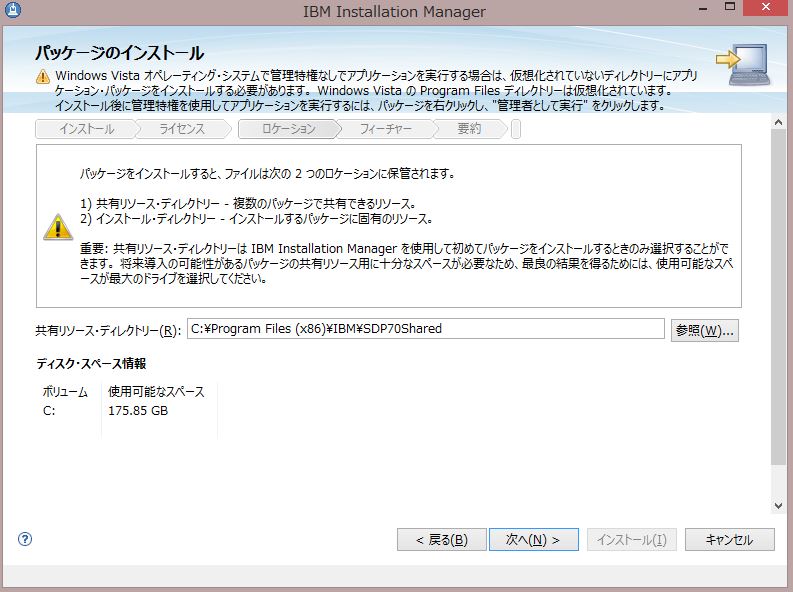Viewport: 793px width, 592px height.
Task: Close the Installation Manager window
Action: click(x=766, y=8)
